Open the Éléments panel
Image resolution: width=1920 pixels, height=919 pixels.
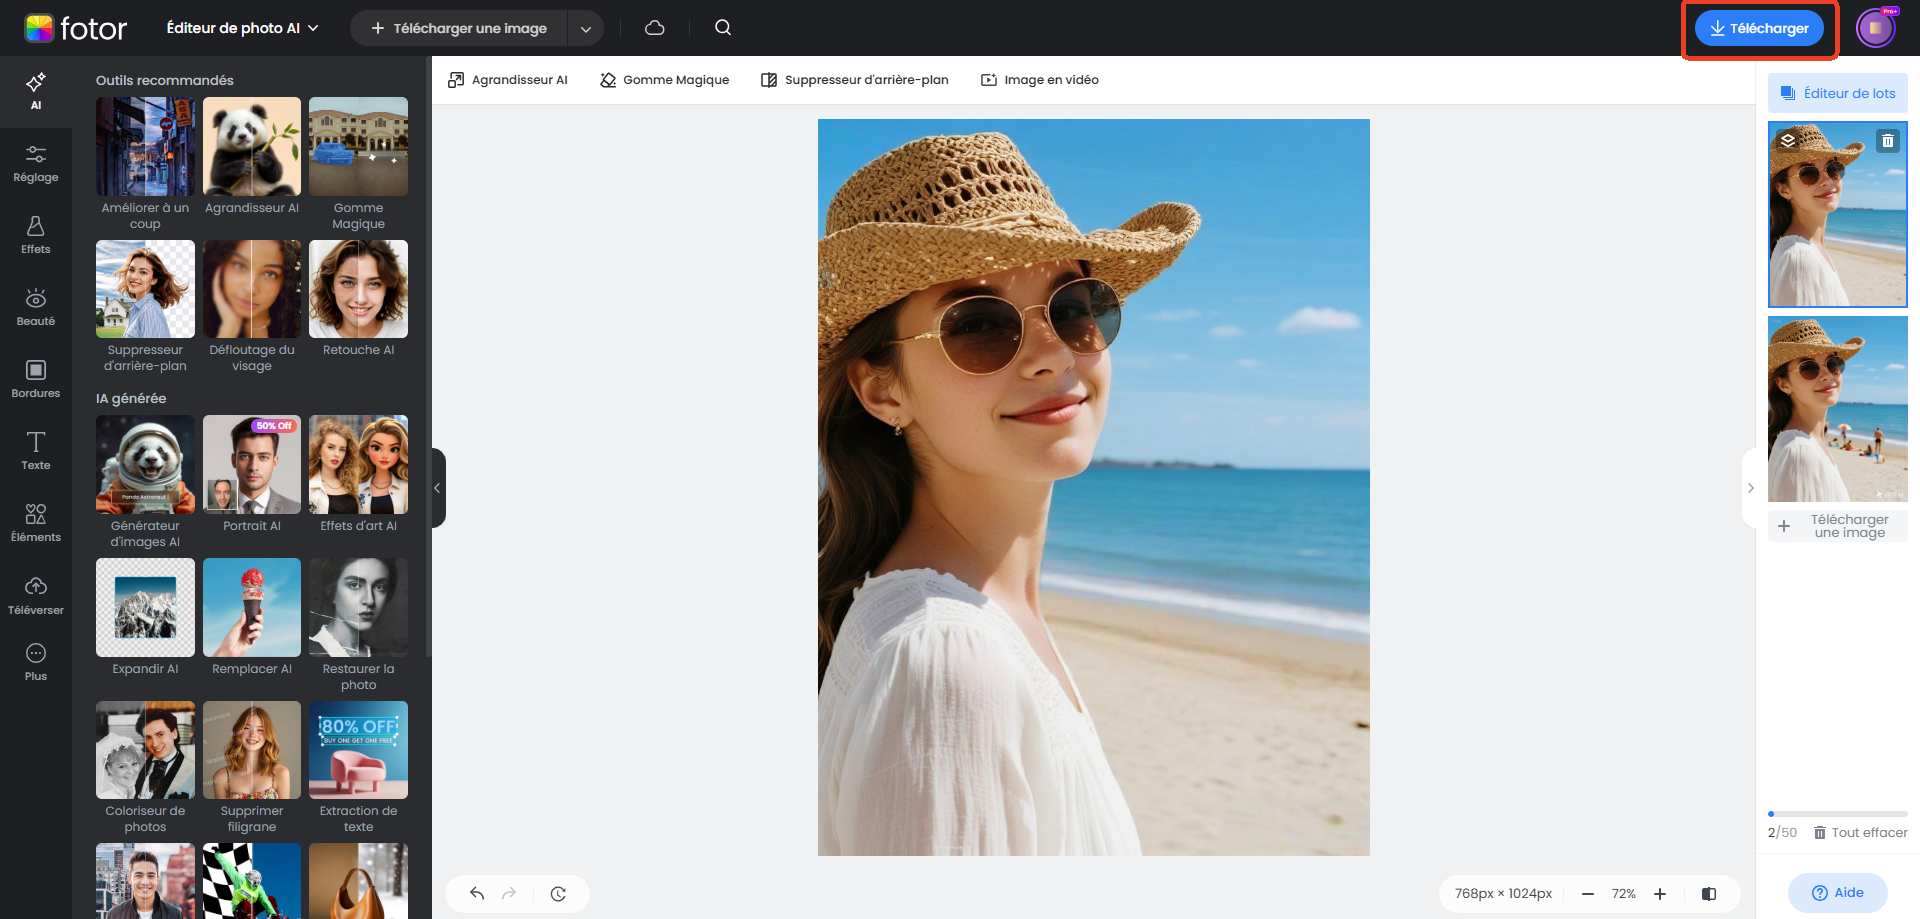click(35, 522)
